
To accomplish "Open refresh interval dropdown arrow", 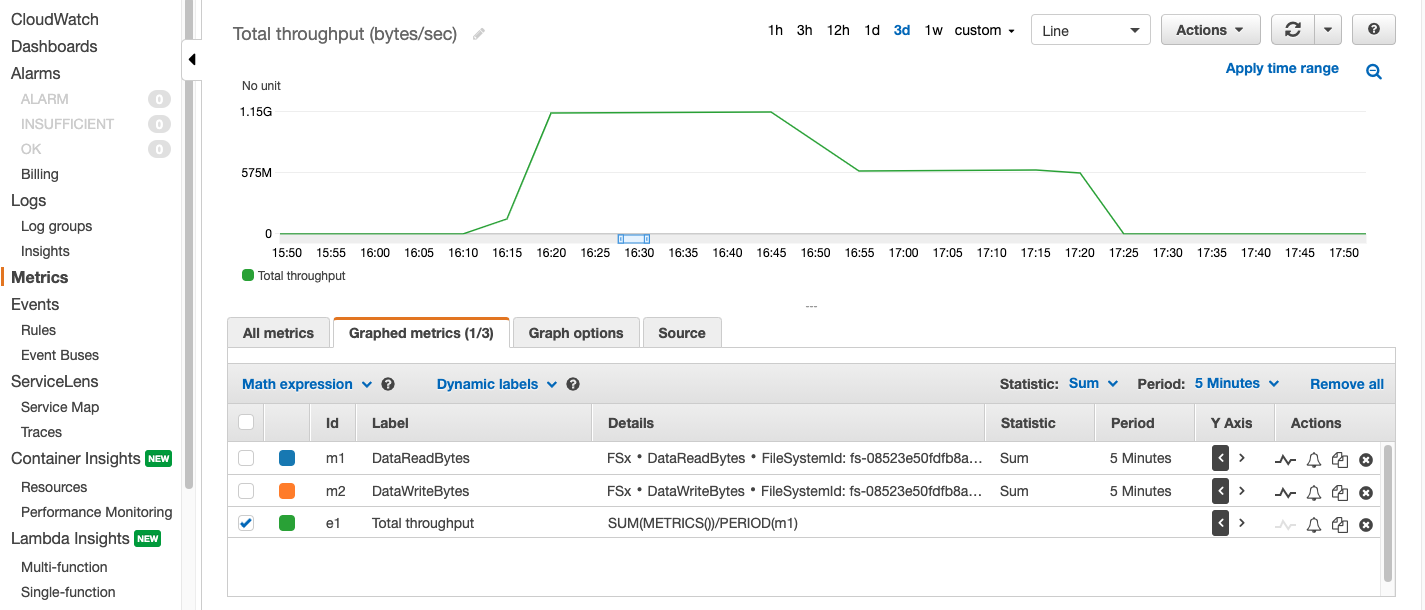I will point(1327,30).
